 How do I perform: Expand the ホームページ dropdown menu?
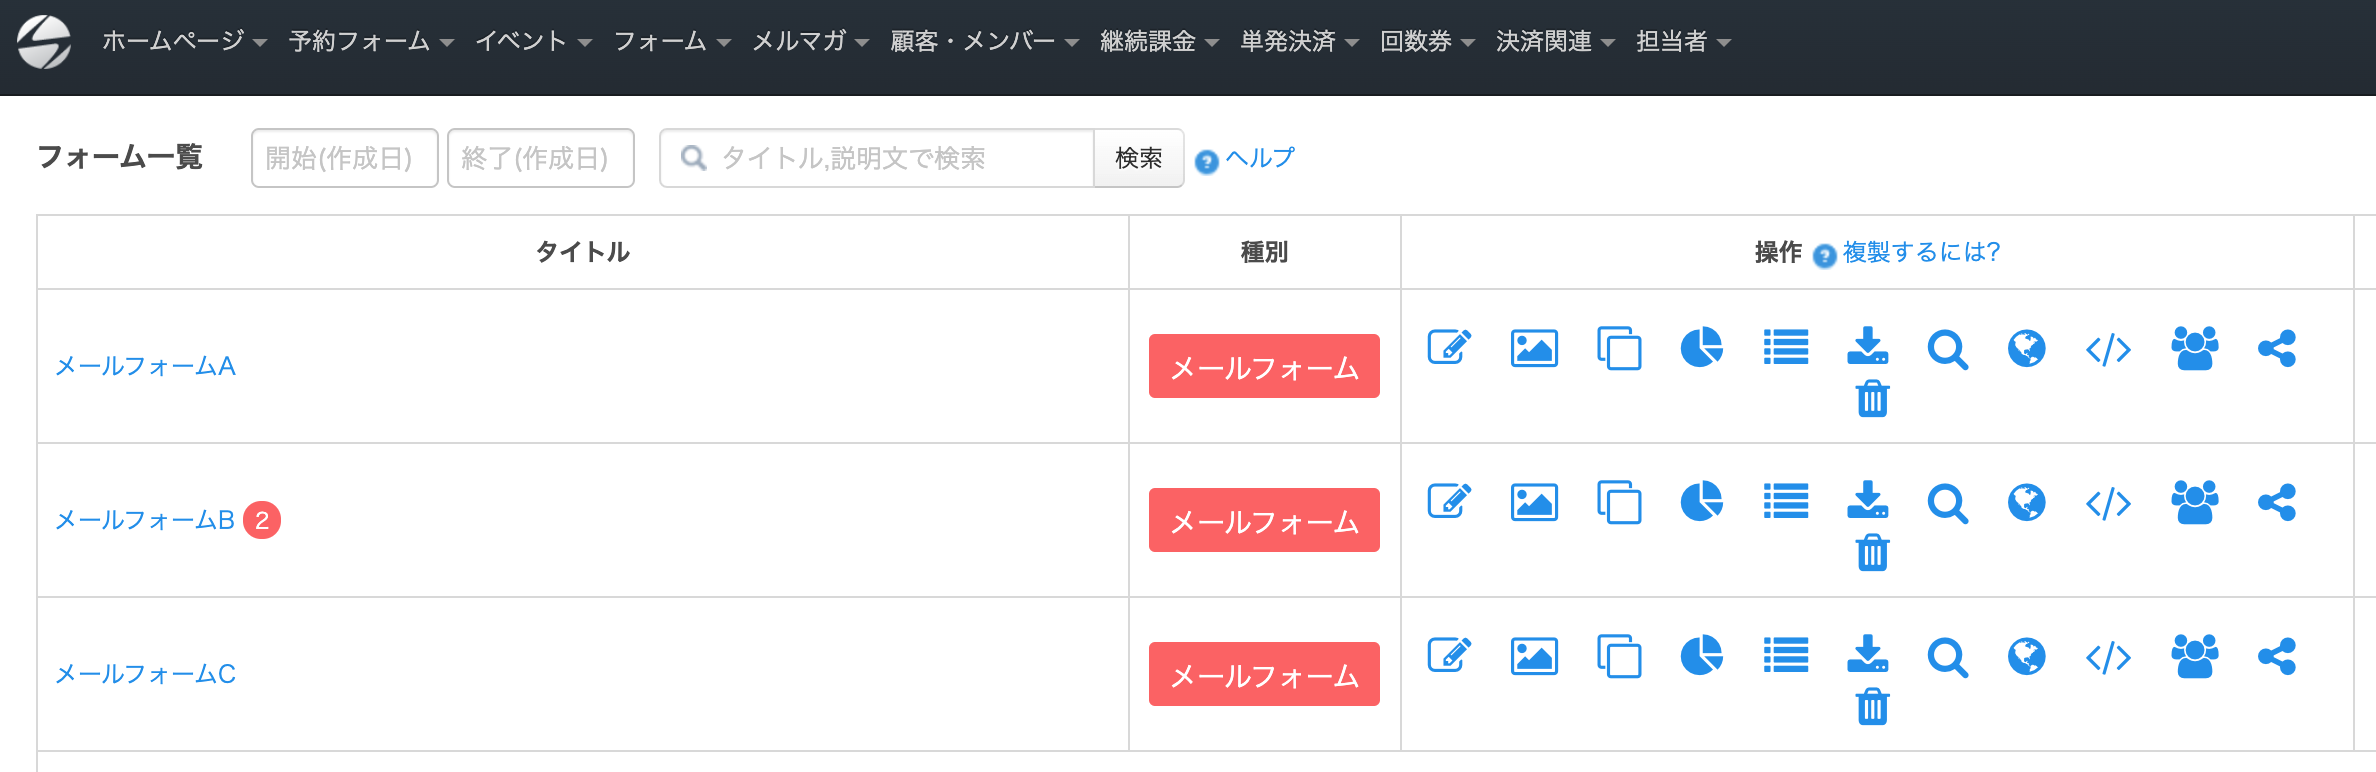coord(184,41)
